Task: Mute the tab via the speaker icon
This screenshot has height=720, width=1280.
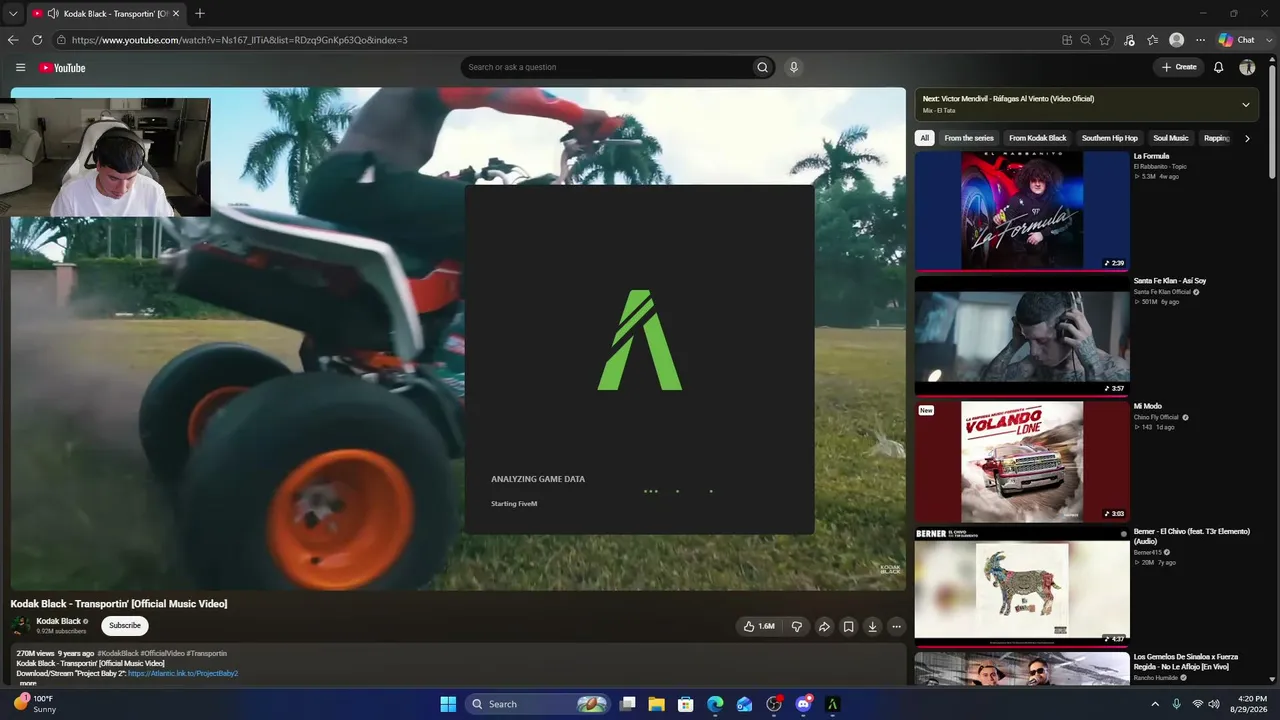Action: click(52, 14)
